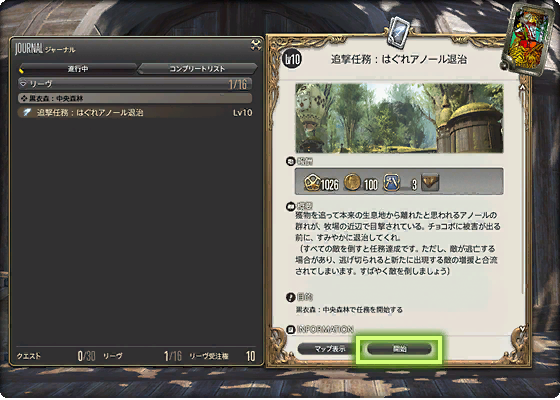The height and width of the screenshot is (400, 560).
Task: Collapse the リーヴ category header
Action: coord(135,84)
